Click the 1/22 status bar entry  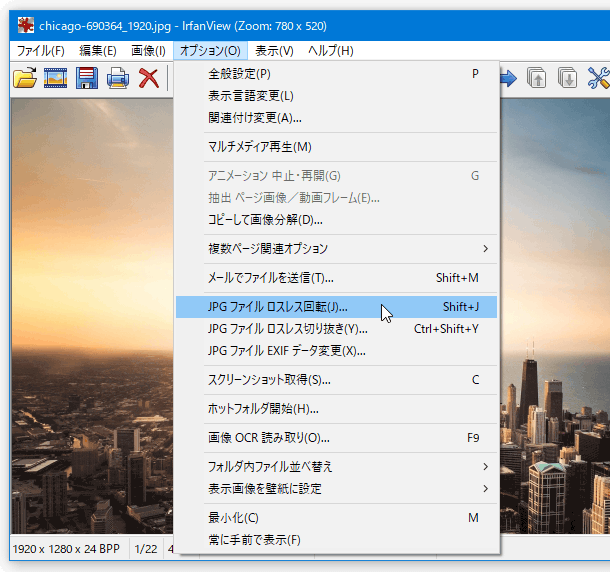tap(146, 549)
